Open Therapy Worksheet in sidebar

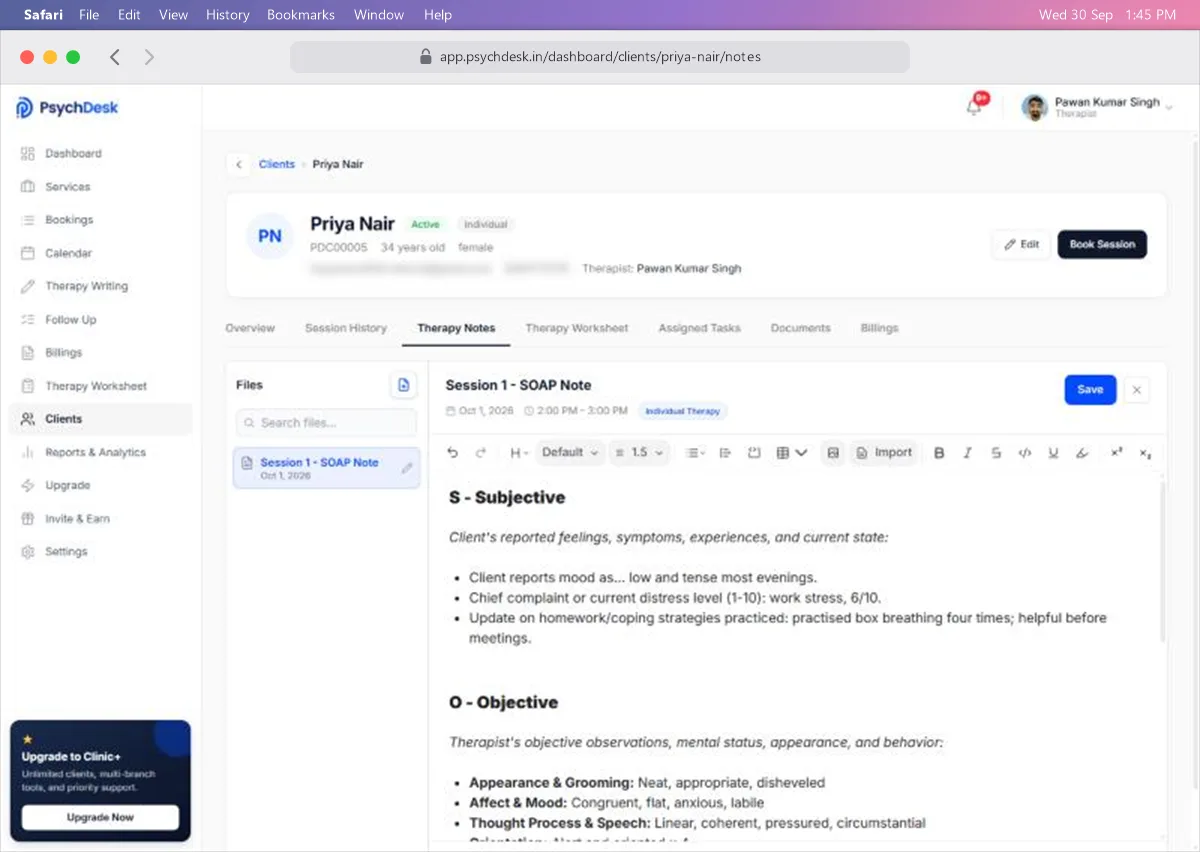(100, 386)
